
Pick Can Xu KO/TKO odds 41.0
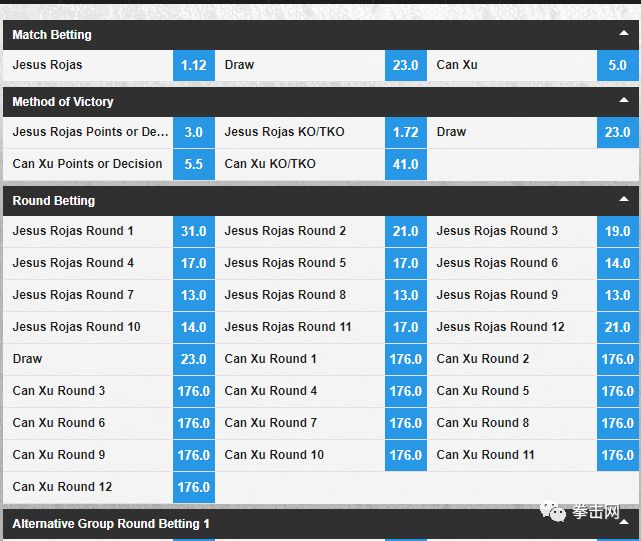406,164
